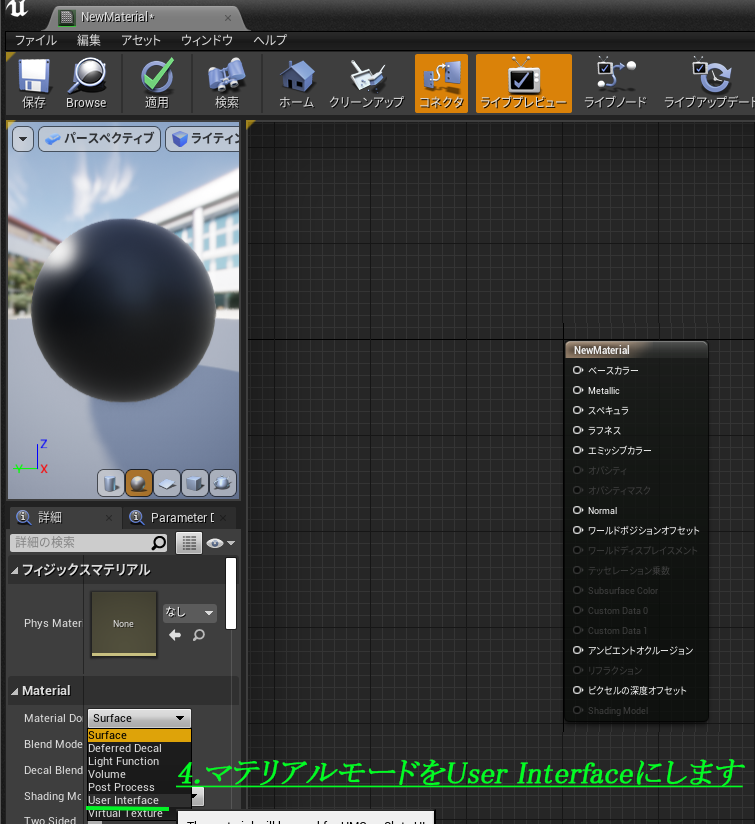Click Metallic input pin
Screen dimensions: 755x824
(x=578, y=390)
